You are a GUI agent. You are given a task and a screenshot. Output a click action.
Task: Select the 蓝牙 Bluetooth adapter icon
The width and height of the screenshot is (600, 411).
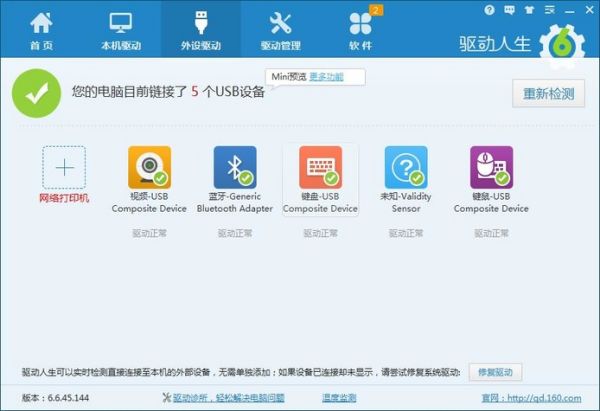coord(235,167)
